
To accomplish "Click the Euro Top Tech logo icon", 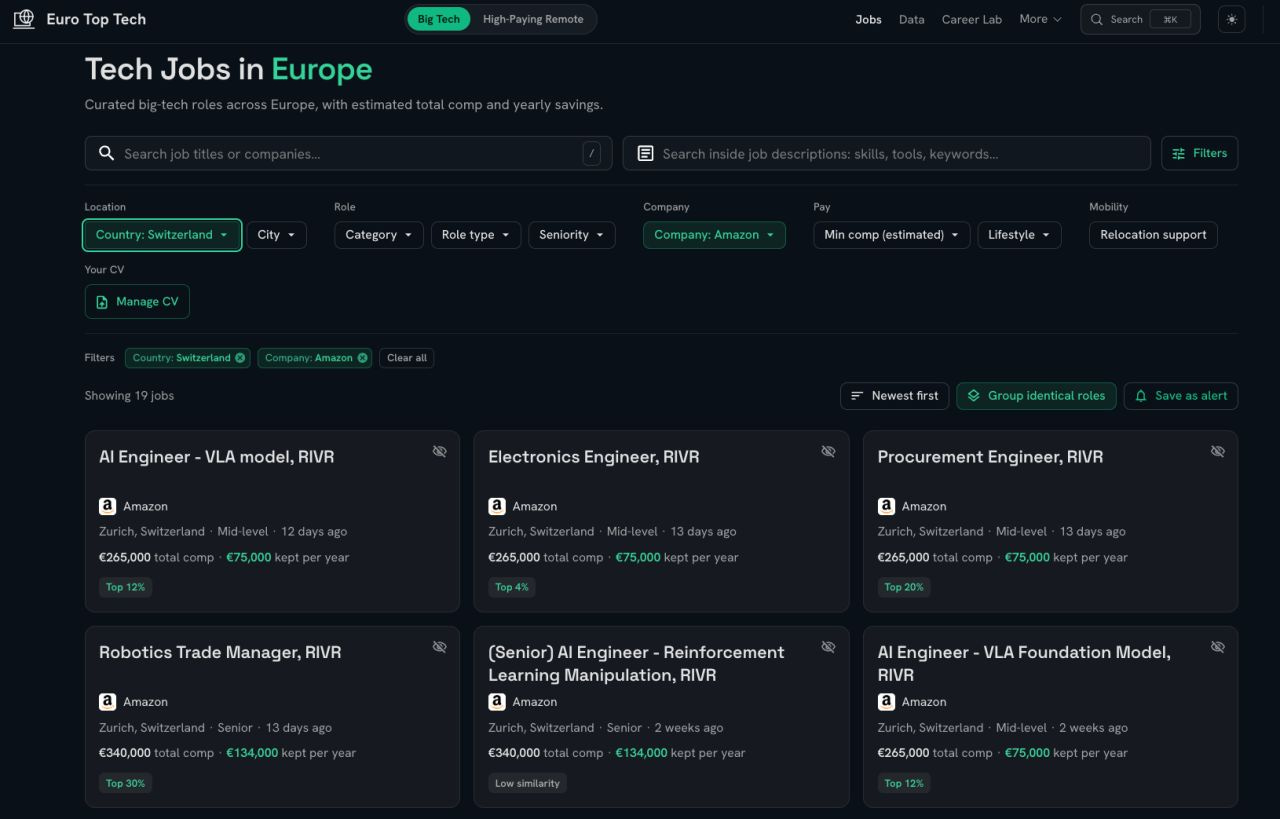I will tap(23, 19).
